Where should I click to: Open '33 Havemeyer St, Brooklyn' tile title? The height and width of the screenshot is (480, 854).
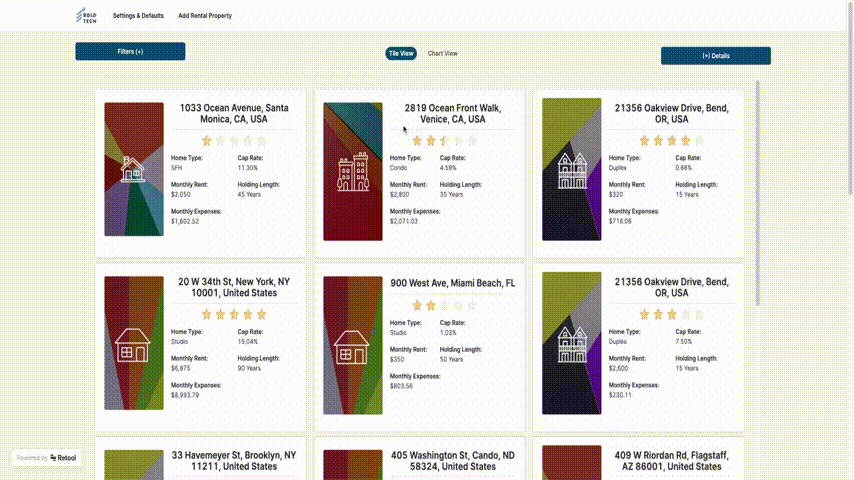pos(234,461)
